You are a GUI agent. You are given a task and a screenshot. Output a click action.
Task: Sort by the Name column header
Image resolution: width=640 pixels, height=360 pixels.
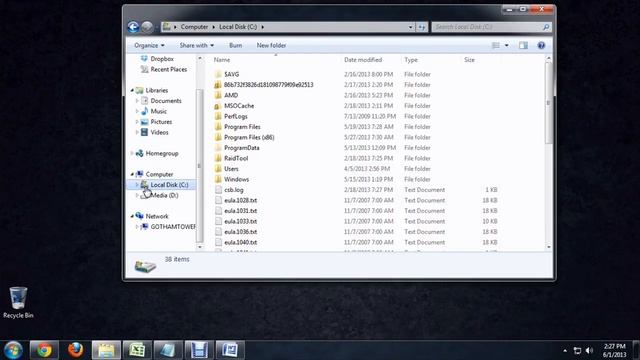[x=222, y=60]
